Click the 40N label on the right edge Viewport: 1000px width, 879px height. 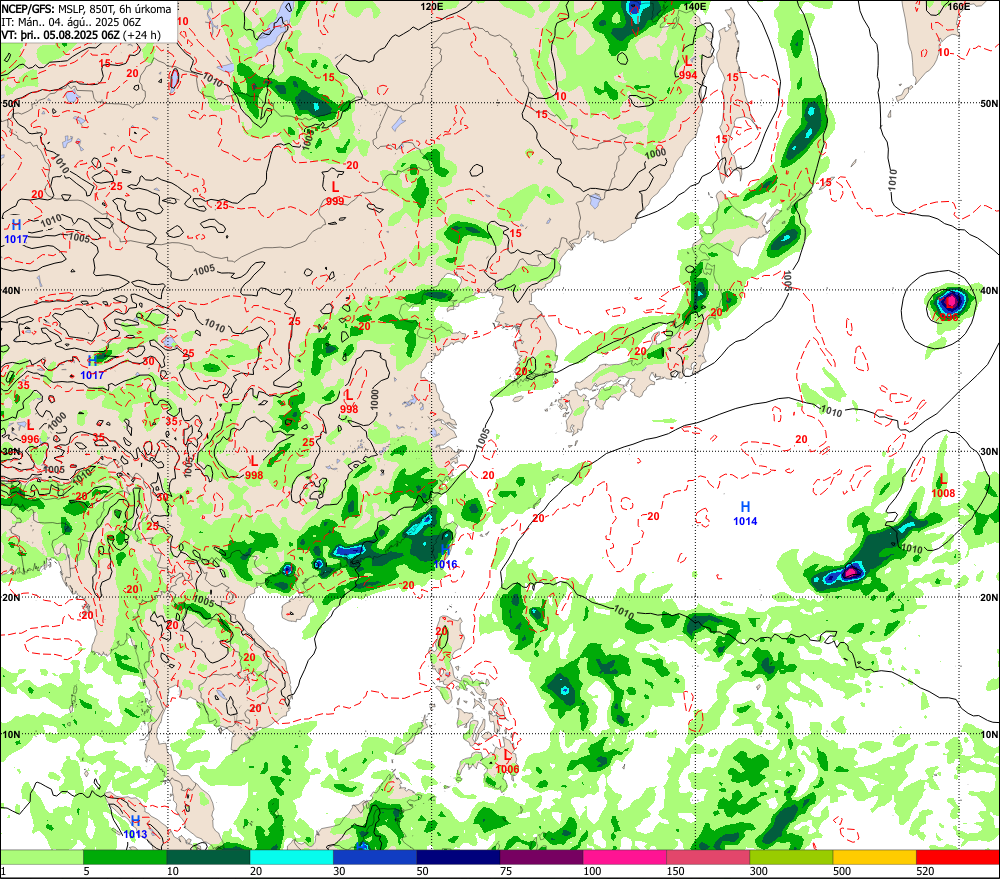tap(989, 290)
